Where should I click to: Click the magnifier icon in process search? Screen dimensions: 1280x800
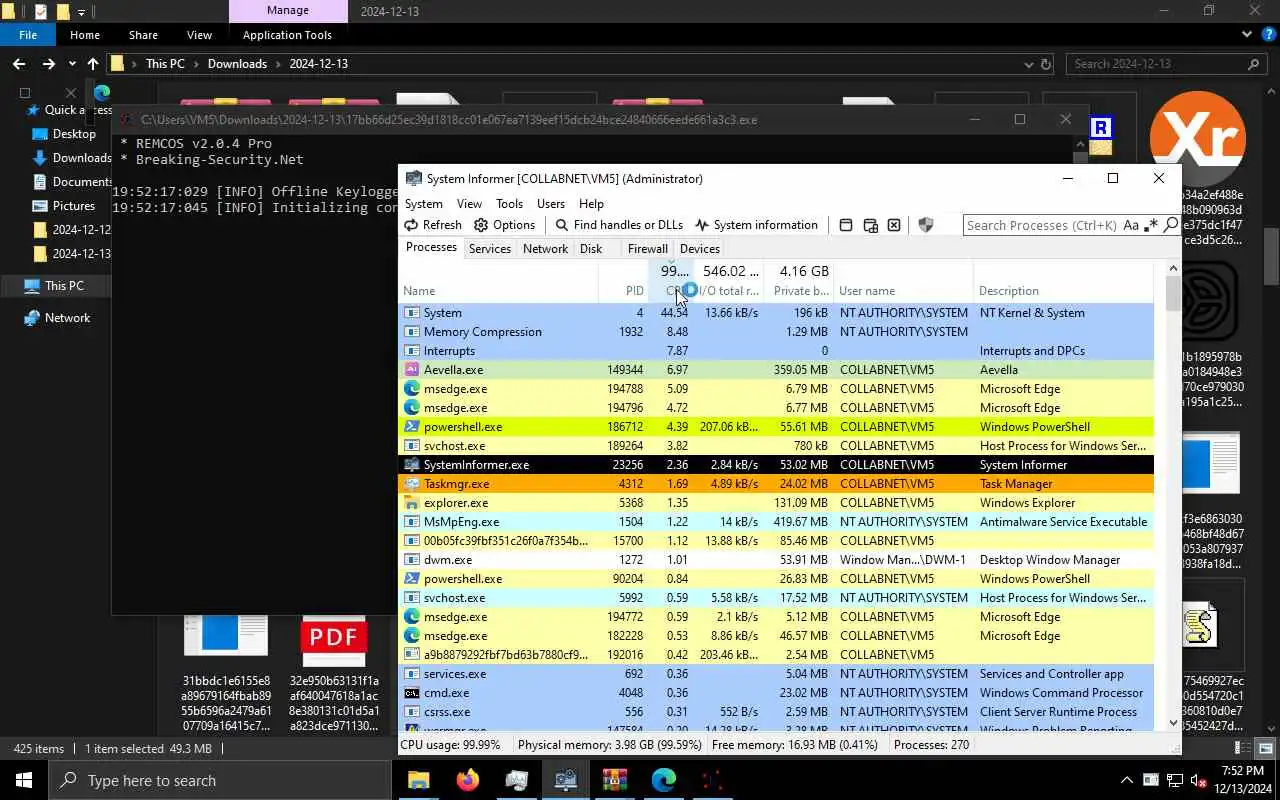point(1170,225)
